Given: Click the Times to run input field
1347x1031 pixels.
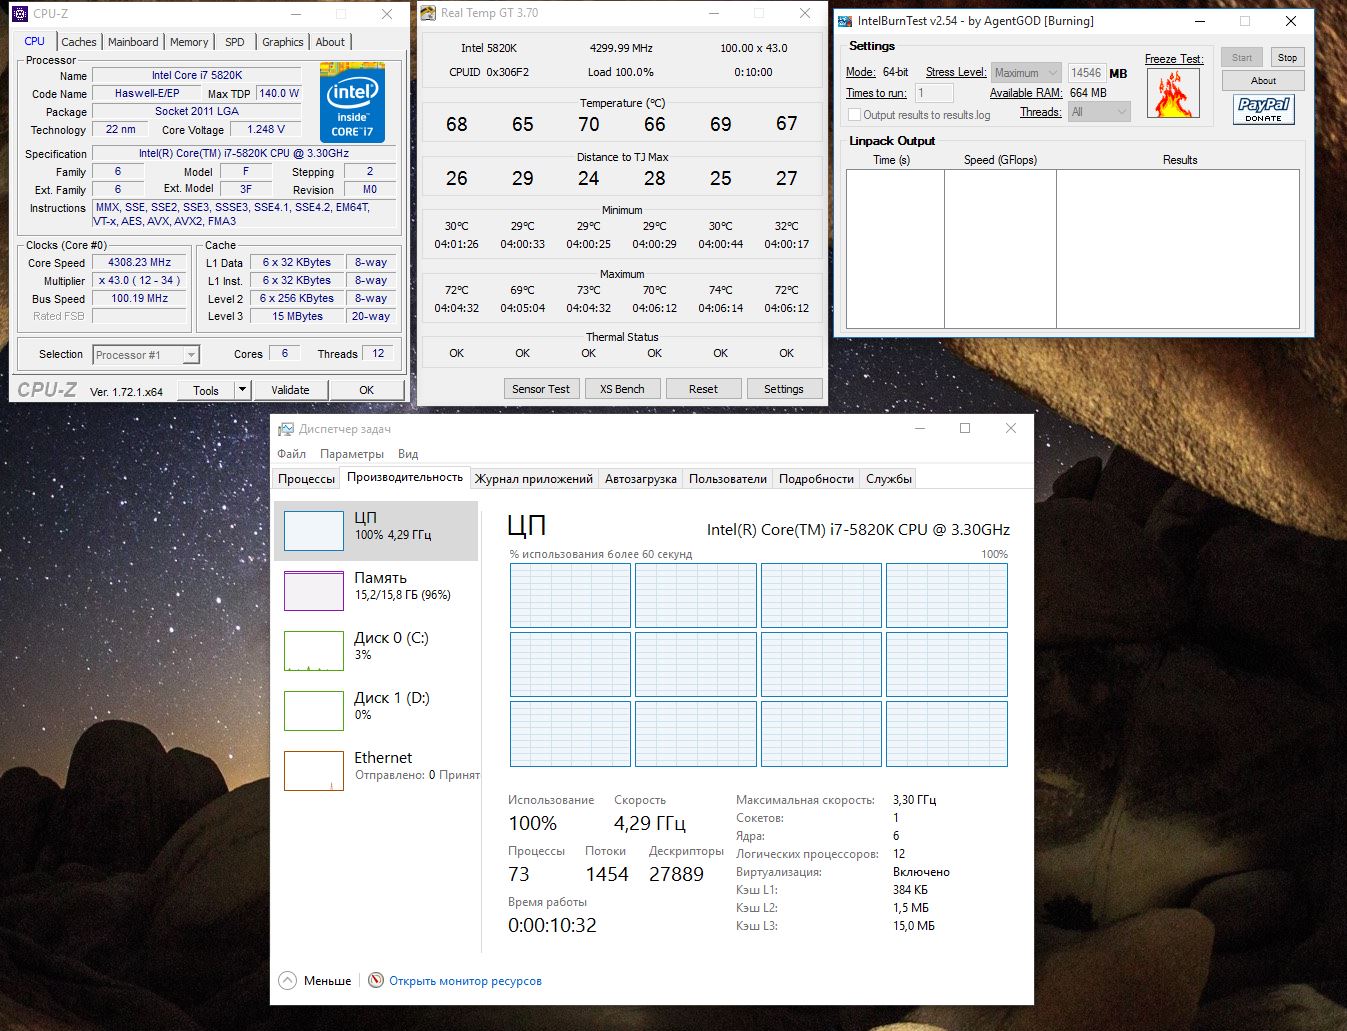Looking at the screenshot, I should tap(933, 93).
